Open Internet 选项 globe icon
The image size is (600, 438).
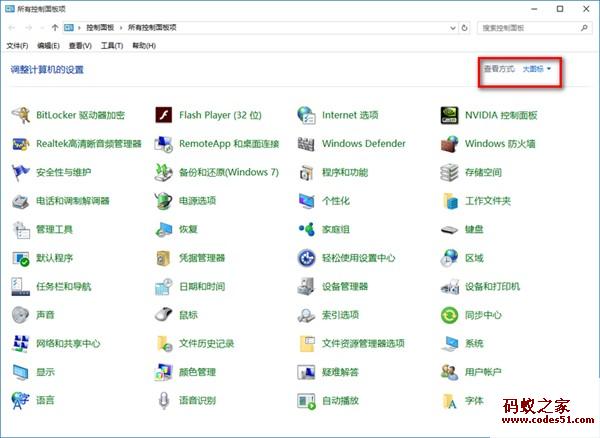307,115
